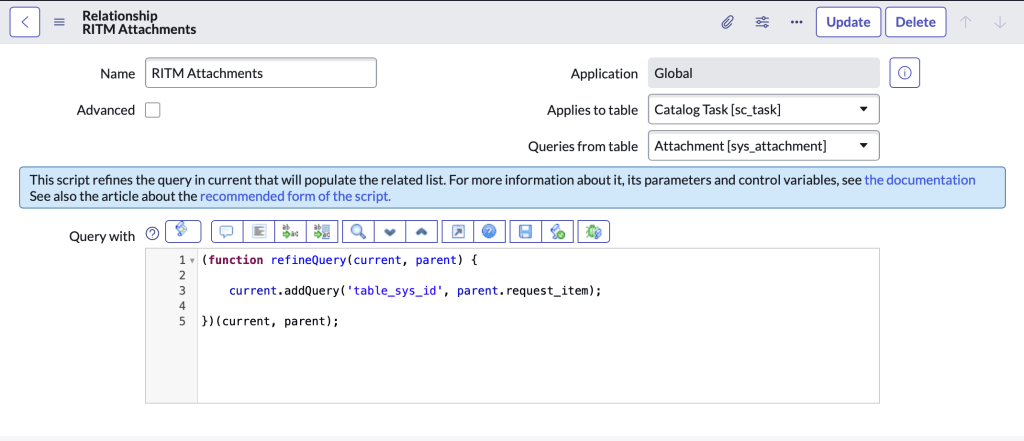
Task: Click the Update button
Action: (x=849, y=22)
